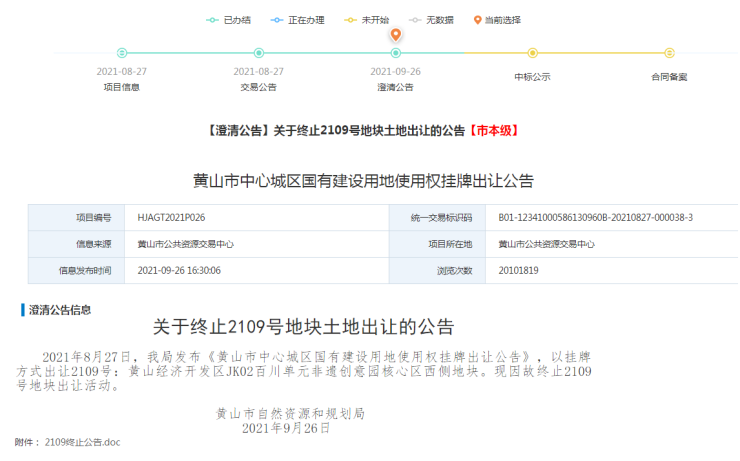Open the 交易公告 stage label

click(x=259, y=87)
